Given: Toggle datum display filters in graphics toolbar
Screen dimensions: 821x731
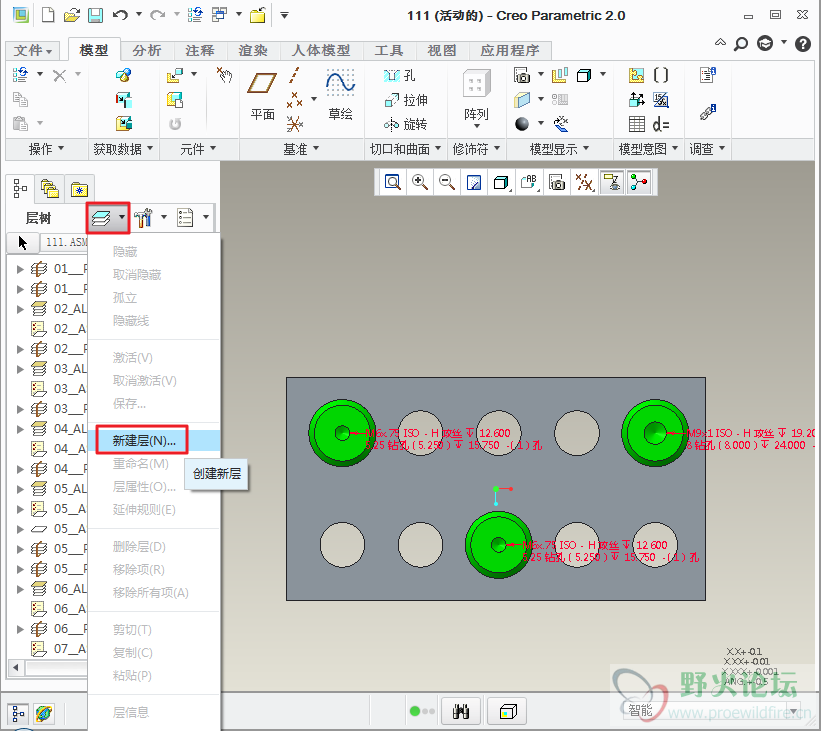Looking at the screenshot, I should pos(584,182).
